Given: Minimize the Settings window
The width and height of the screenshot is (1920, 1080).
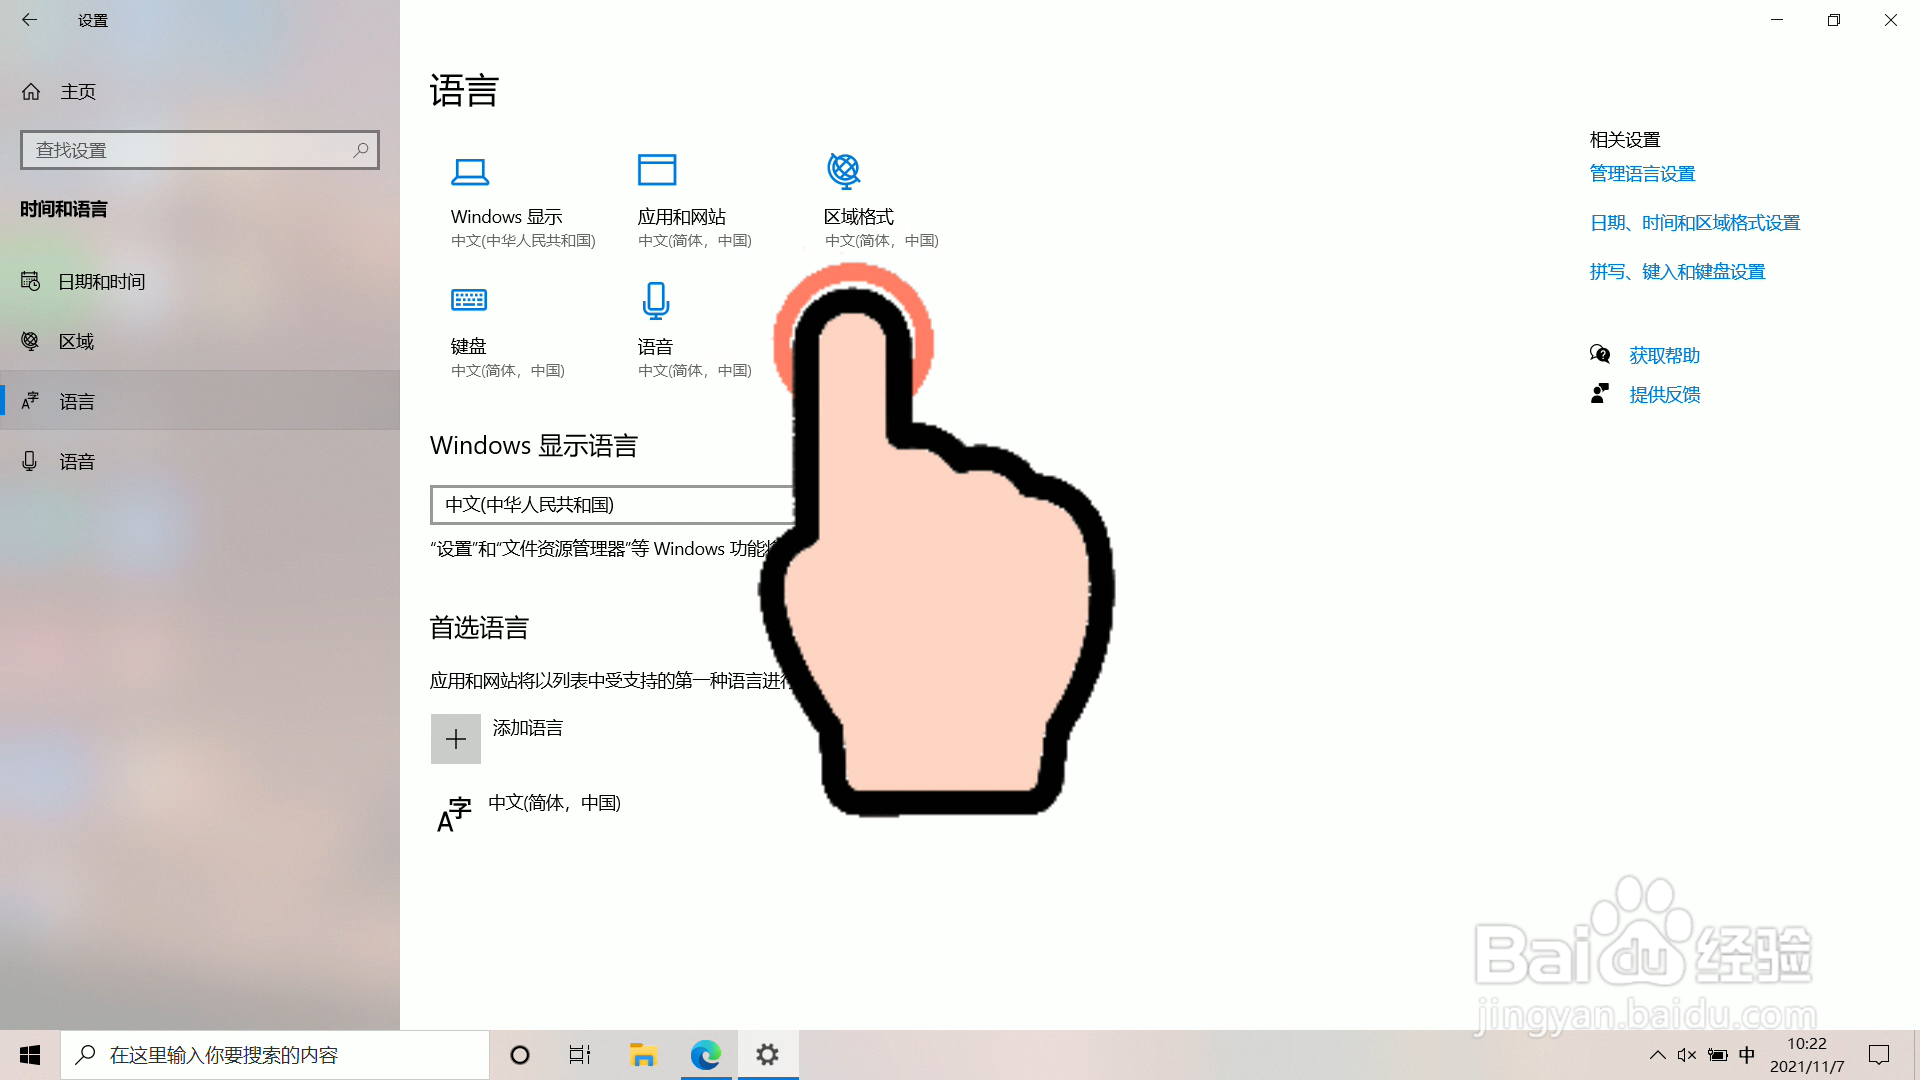Looking at the screenshot, I should click(x=1777, y=20).
